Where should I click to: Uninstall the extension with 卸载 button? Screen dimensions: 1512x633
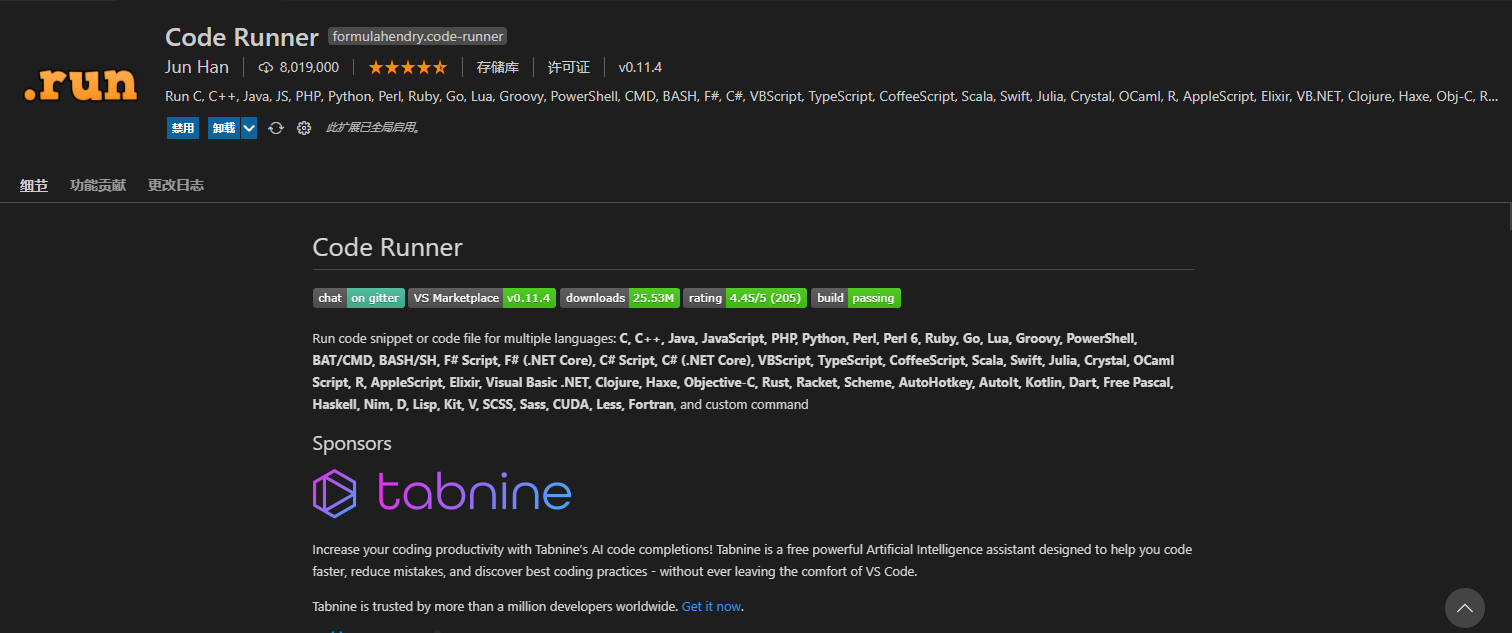tap(224, 128)
